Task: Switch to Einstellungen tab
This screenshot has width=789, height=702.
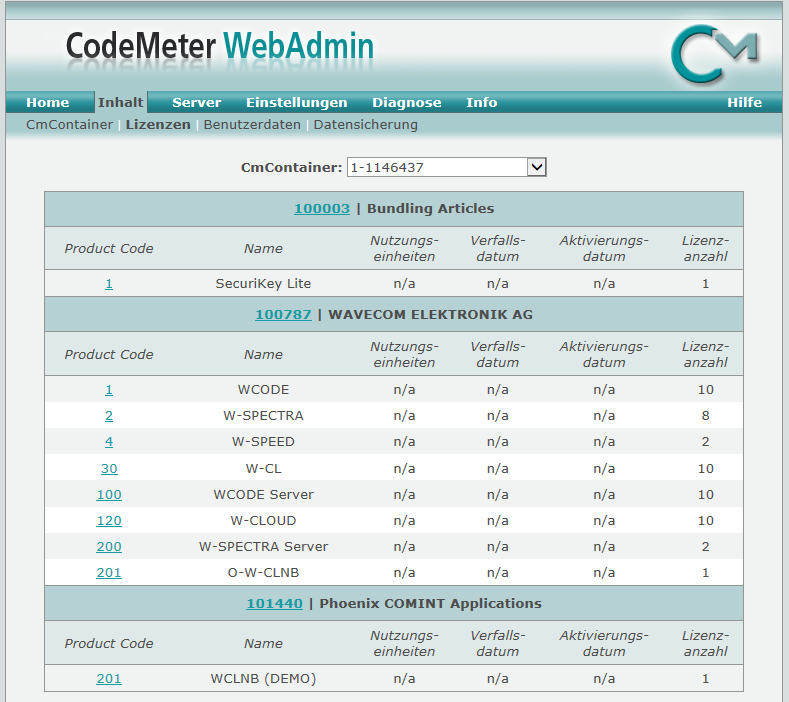Action: pyautogui.click(x=296, y=103)
